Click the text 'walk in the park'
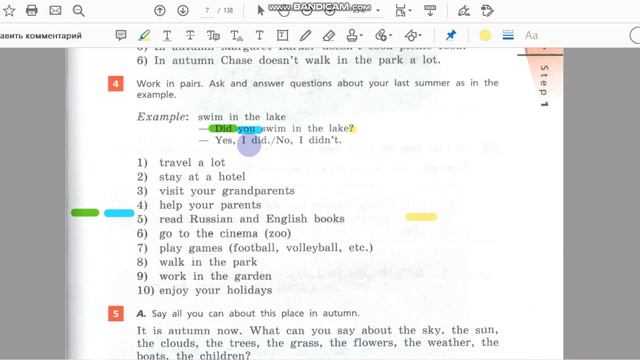Screen dimensions: 640x360 coord(208,262)
